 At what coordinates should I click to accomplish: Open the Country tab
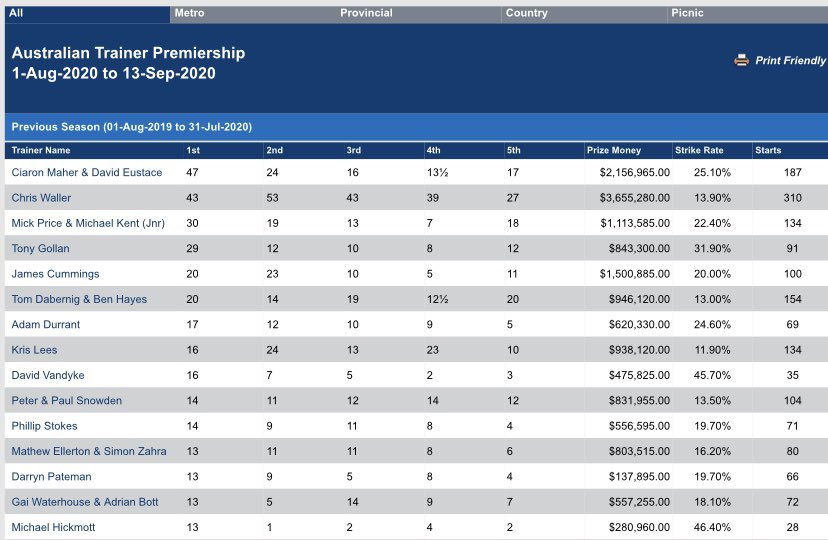coord(584,14)
